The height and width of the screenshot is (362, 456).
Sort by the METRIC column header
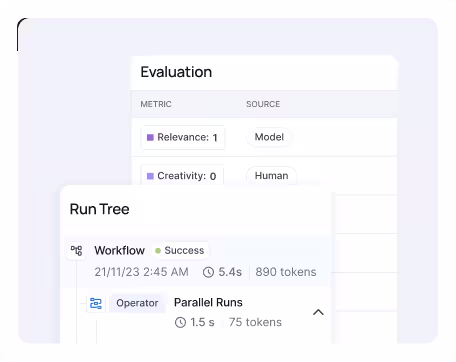click(x=156, y=104)
